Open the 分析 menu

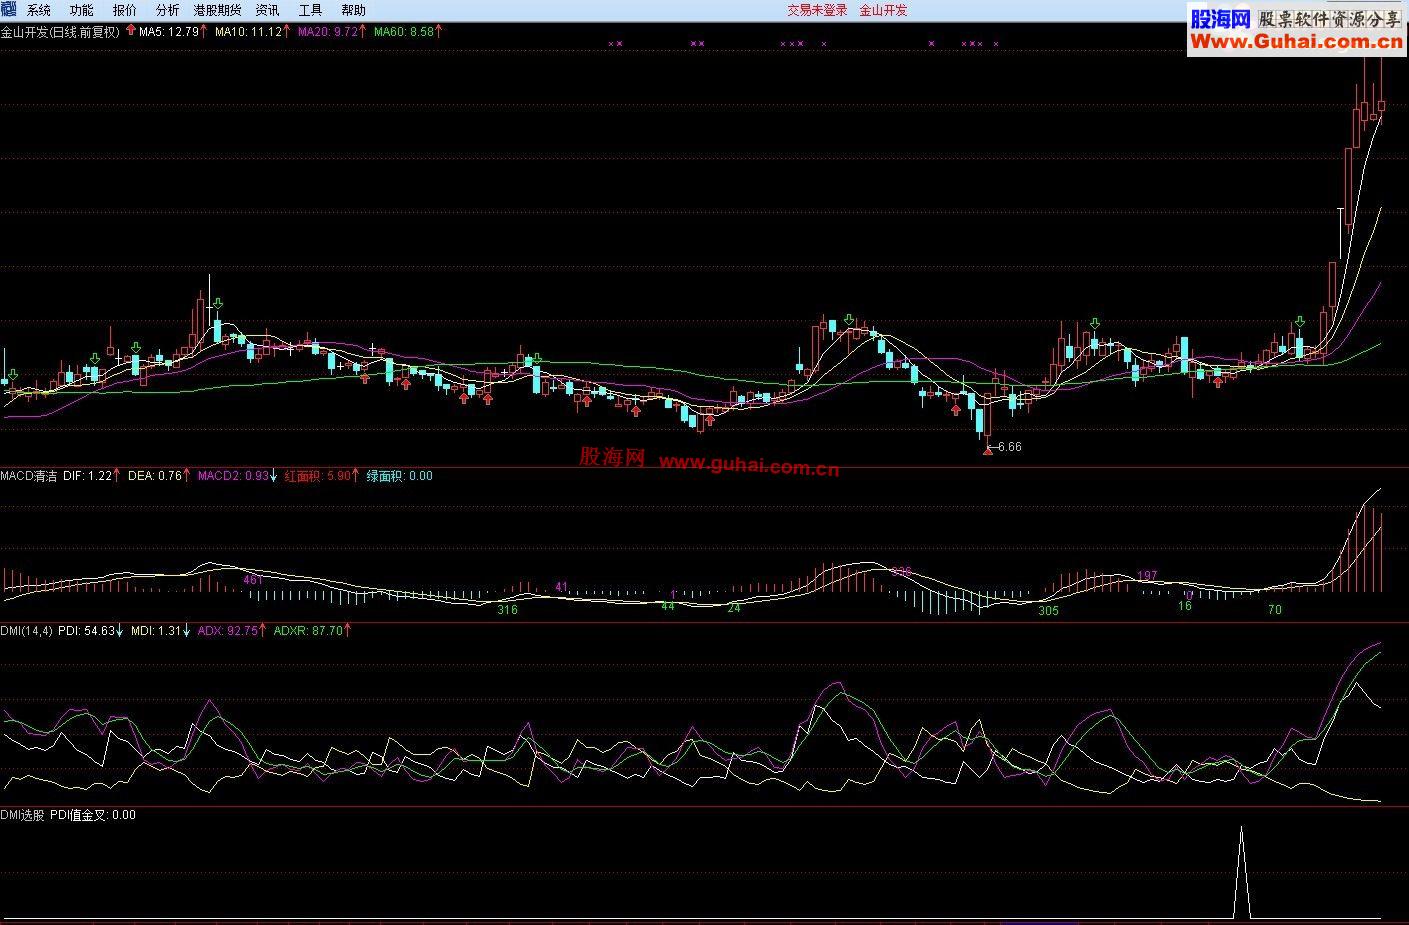pyautogui.click(x=168, y=10)
